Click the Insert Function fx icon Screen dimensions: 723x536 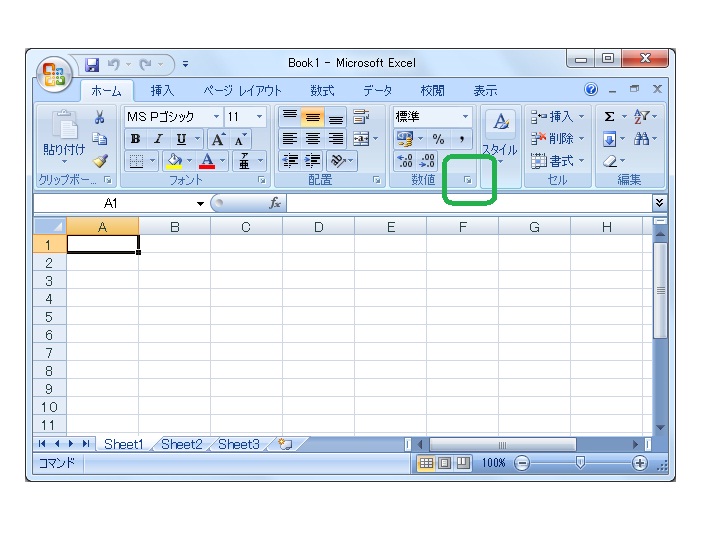point(274,203)
